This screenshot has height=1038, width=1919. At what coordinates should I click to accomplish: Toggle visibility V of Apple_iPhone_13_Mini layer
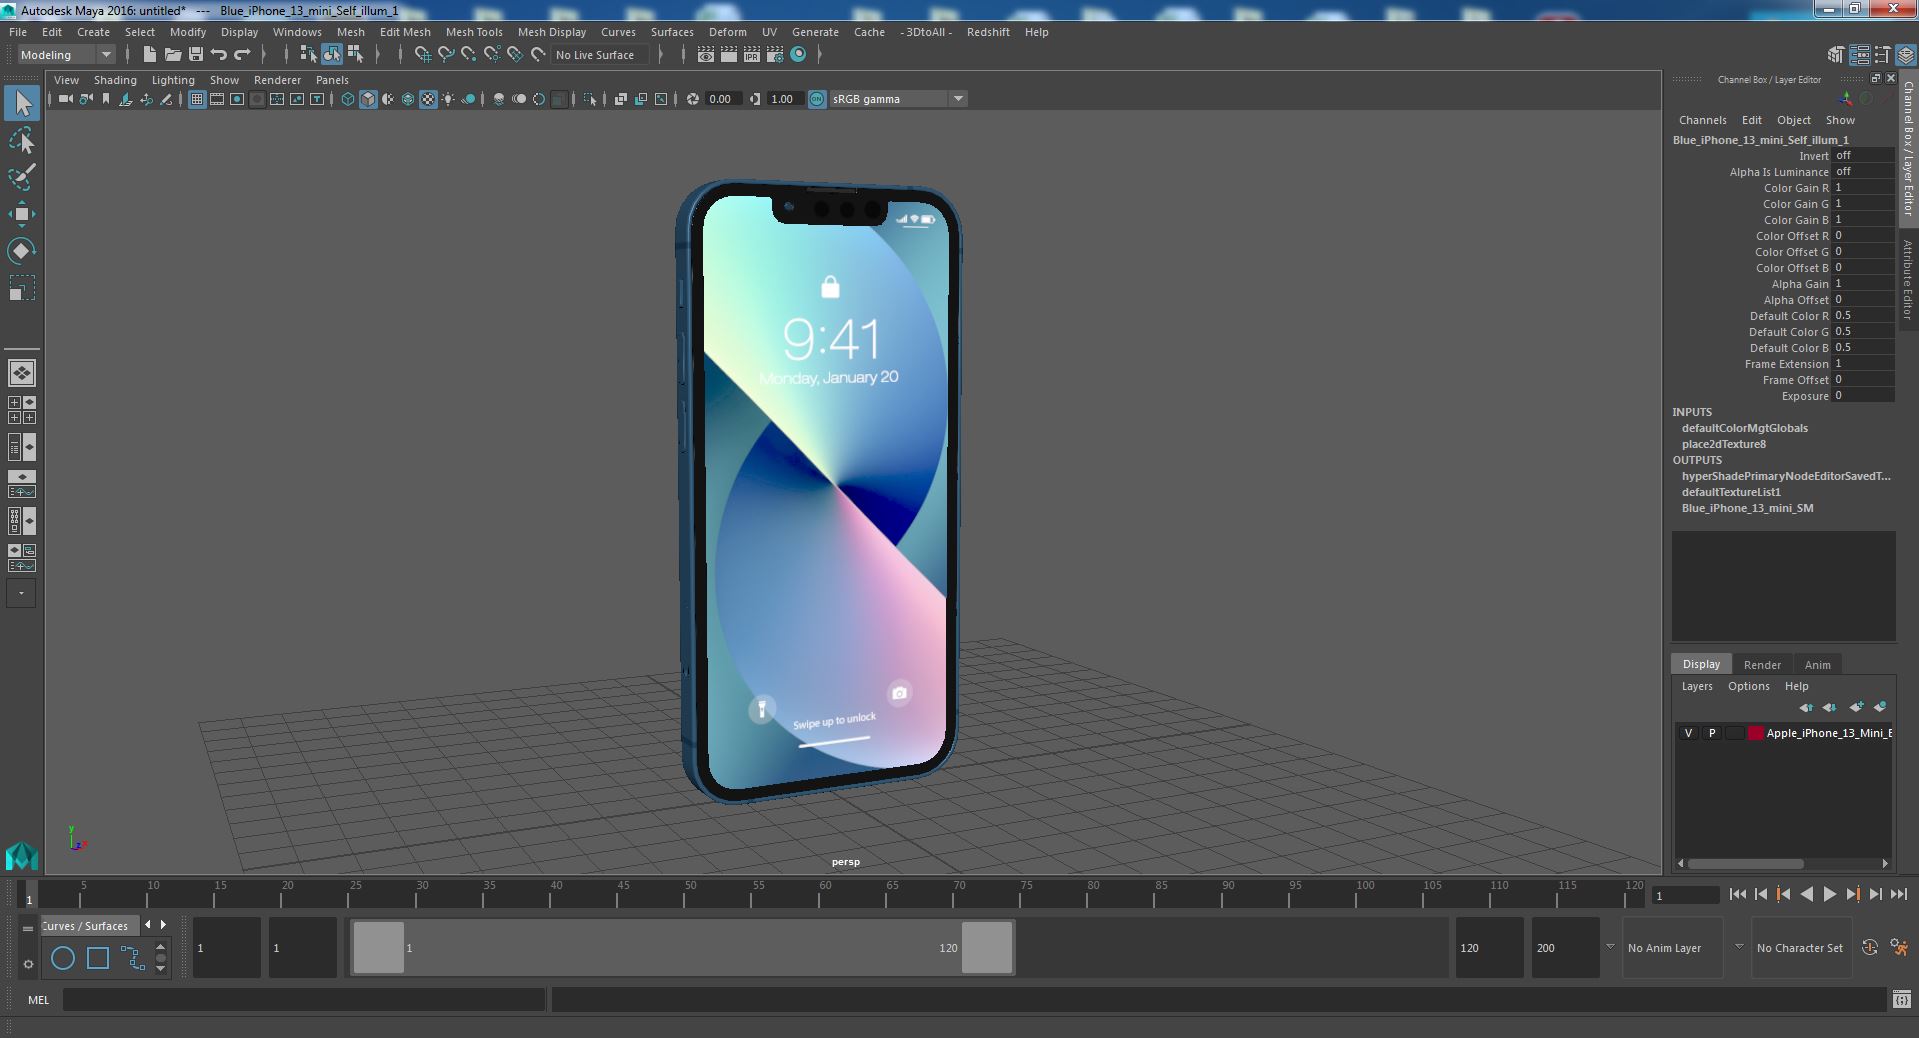pos(1689,733)
